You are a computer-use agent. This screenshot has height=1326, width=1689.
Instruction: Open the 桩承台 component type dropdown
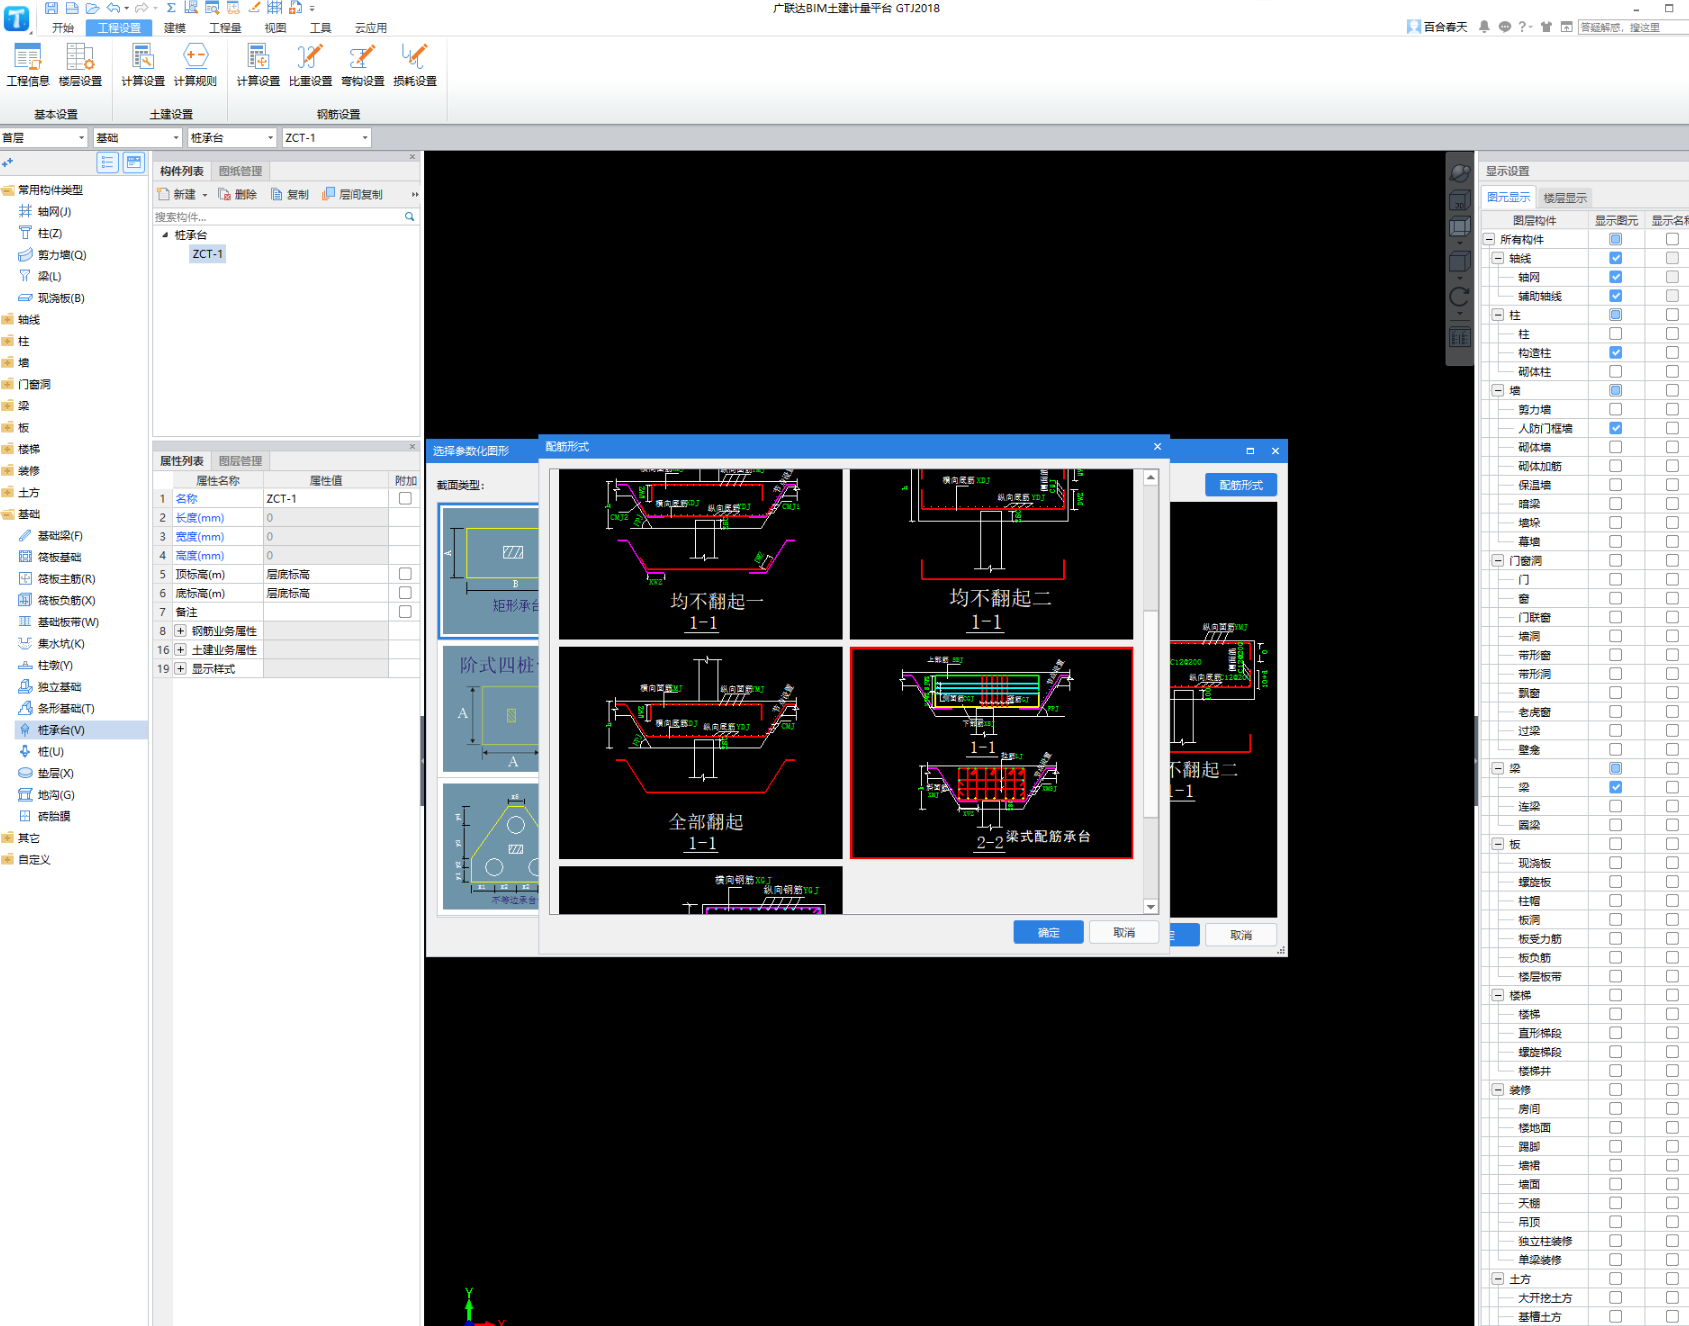pos(232,138)
